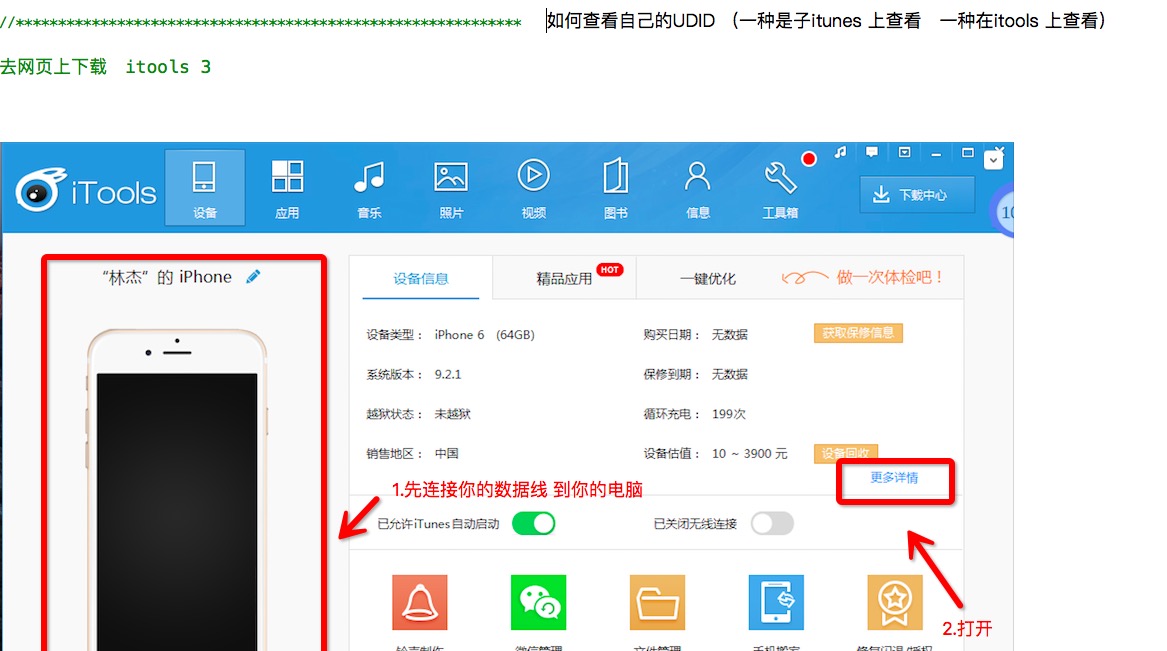Screen dimensions: 1167x651
Task: Open the 文件管理 file manager folder icon
Action: [x=657, y=602]
